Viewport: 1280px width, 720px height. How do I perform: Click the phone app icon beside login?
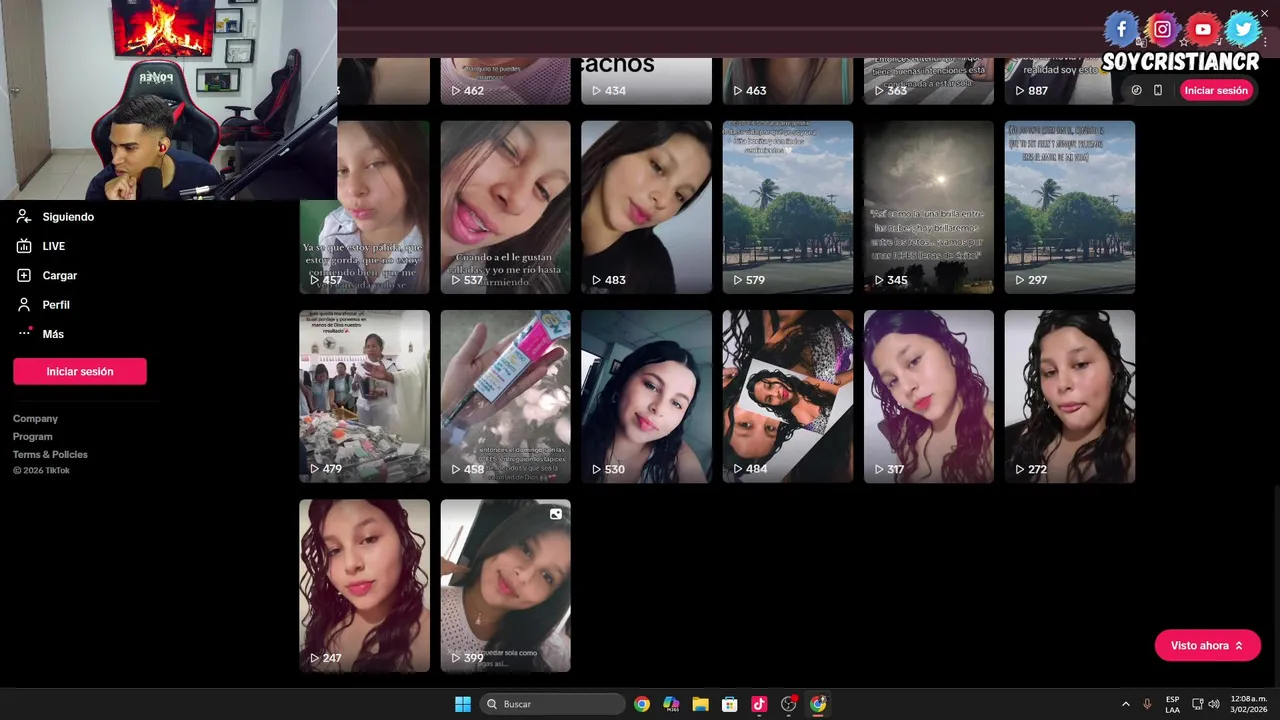[x=1158, y=90]
